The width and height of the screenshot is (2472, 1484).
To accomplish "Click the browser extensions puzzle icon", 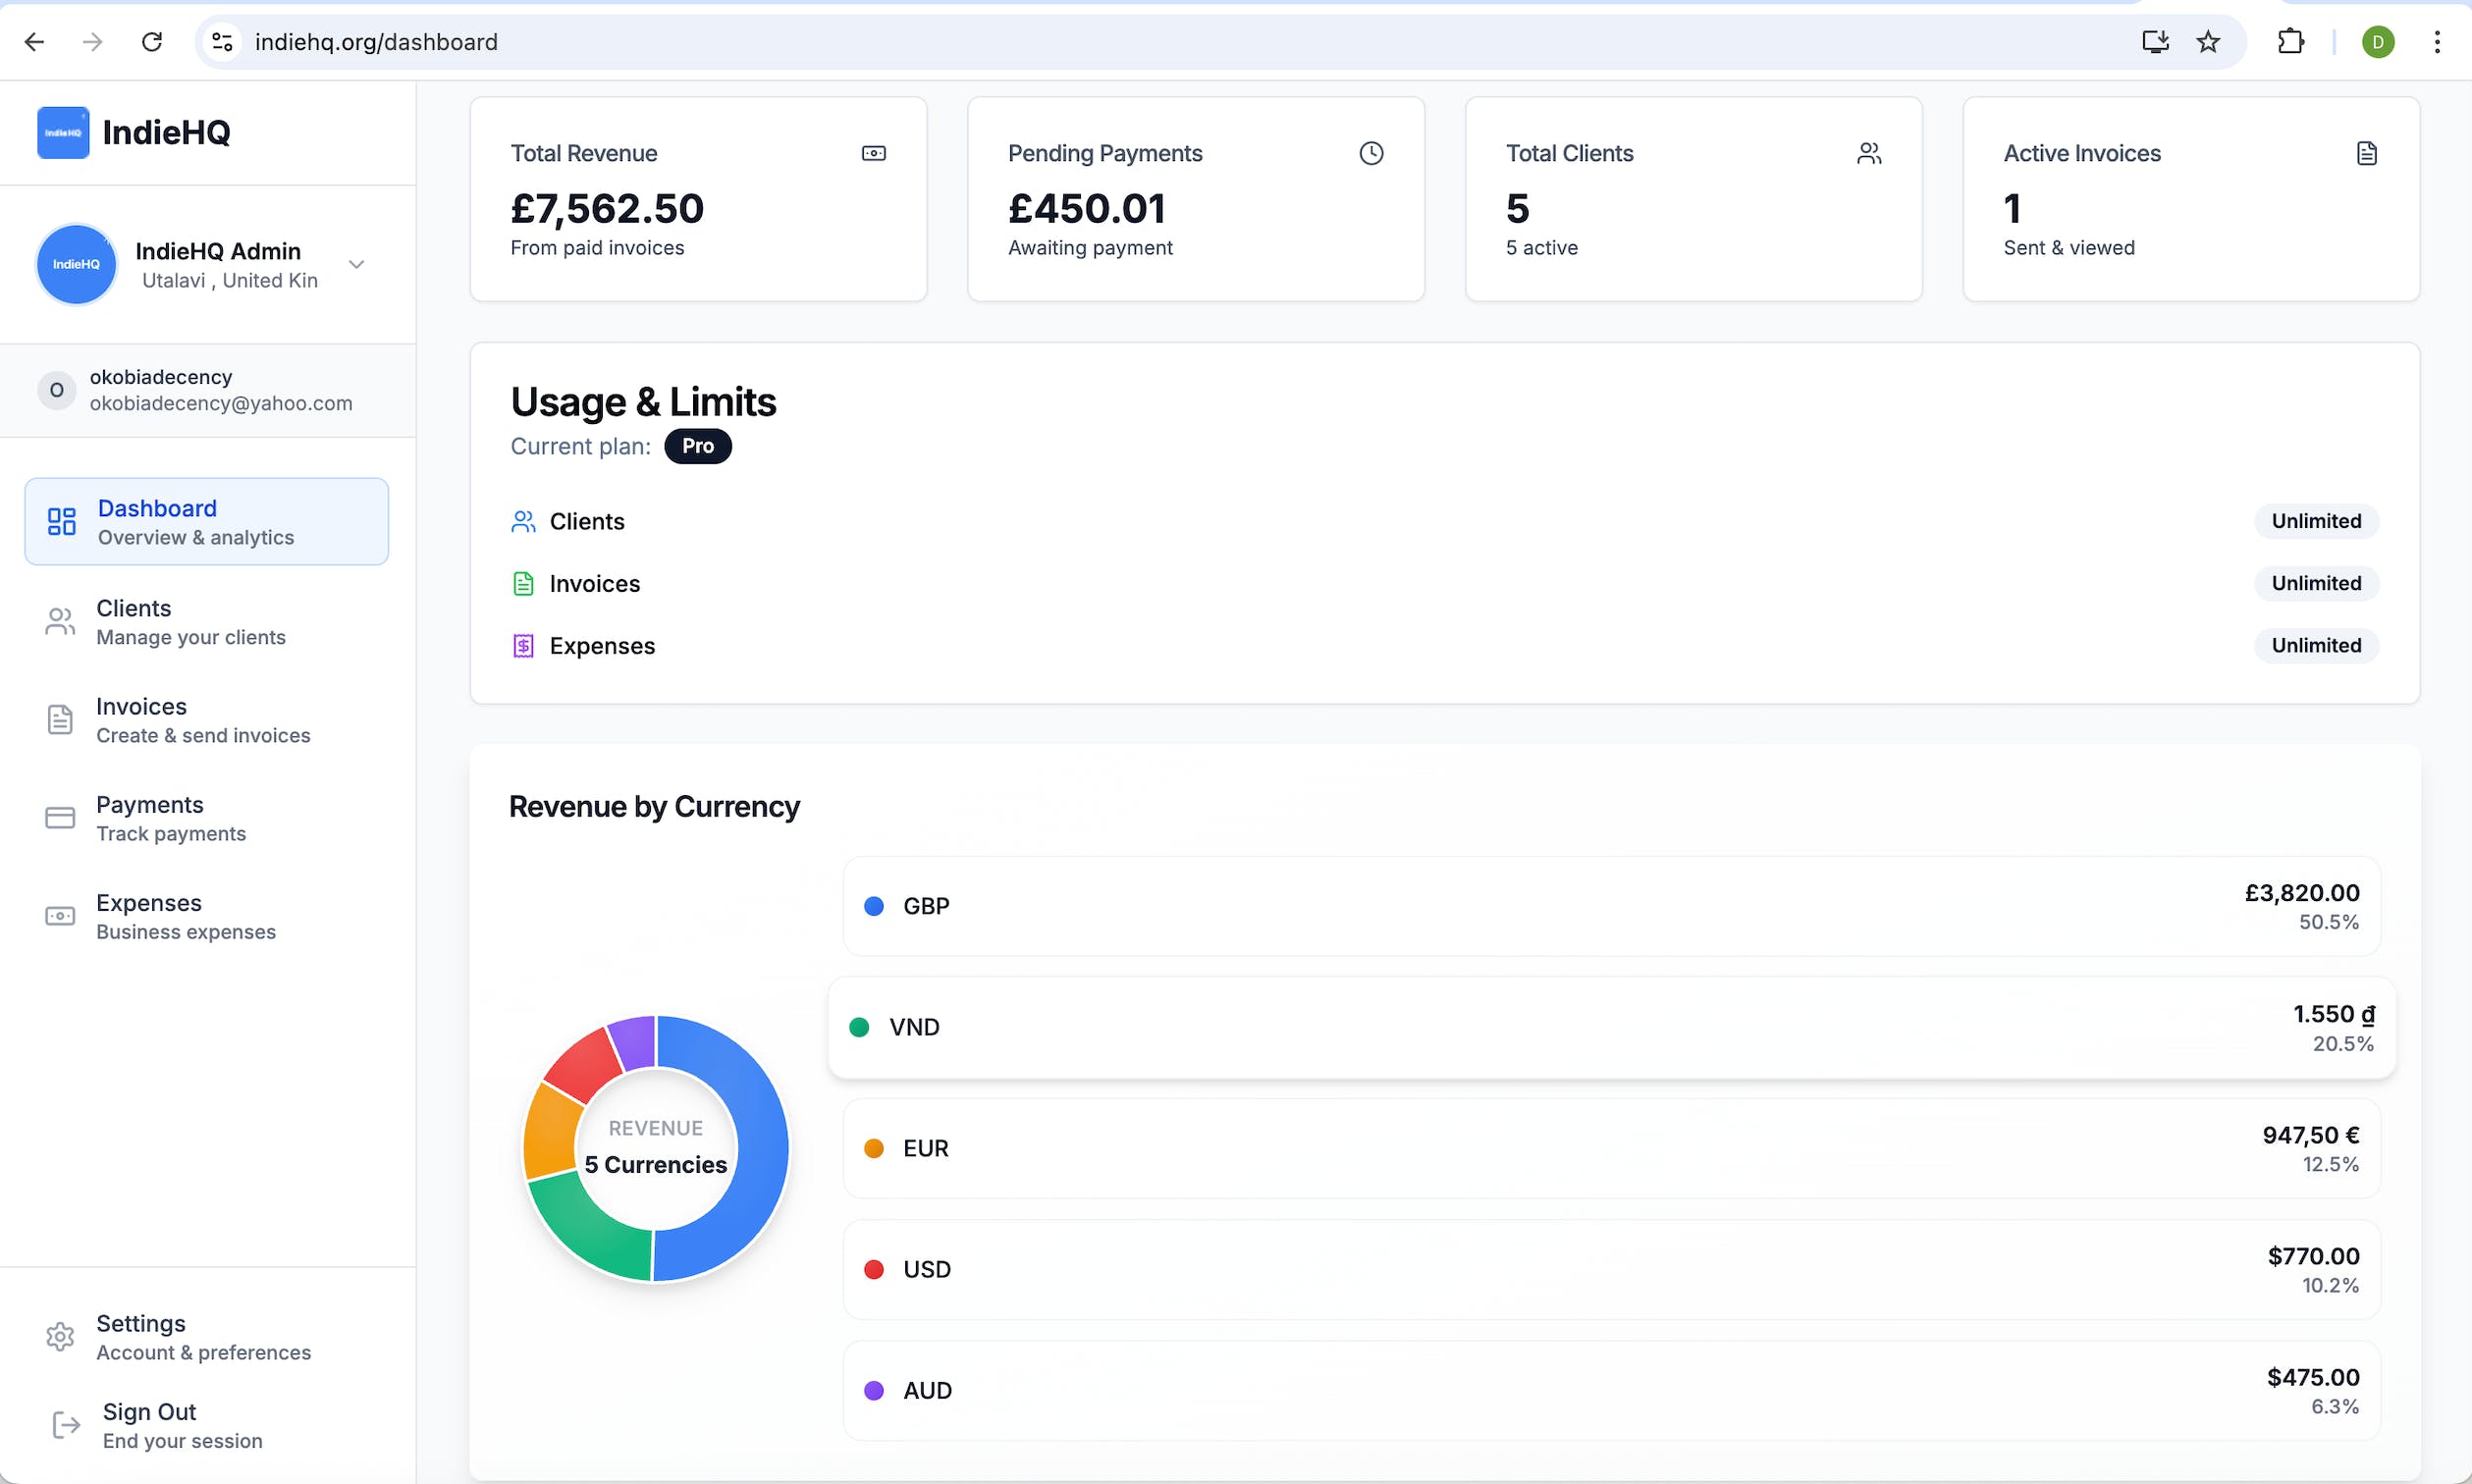I will [2290, 42].
